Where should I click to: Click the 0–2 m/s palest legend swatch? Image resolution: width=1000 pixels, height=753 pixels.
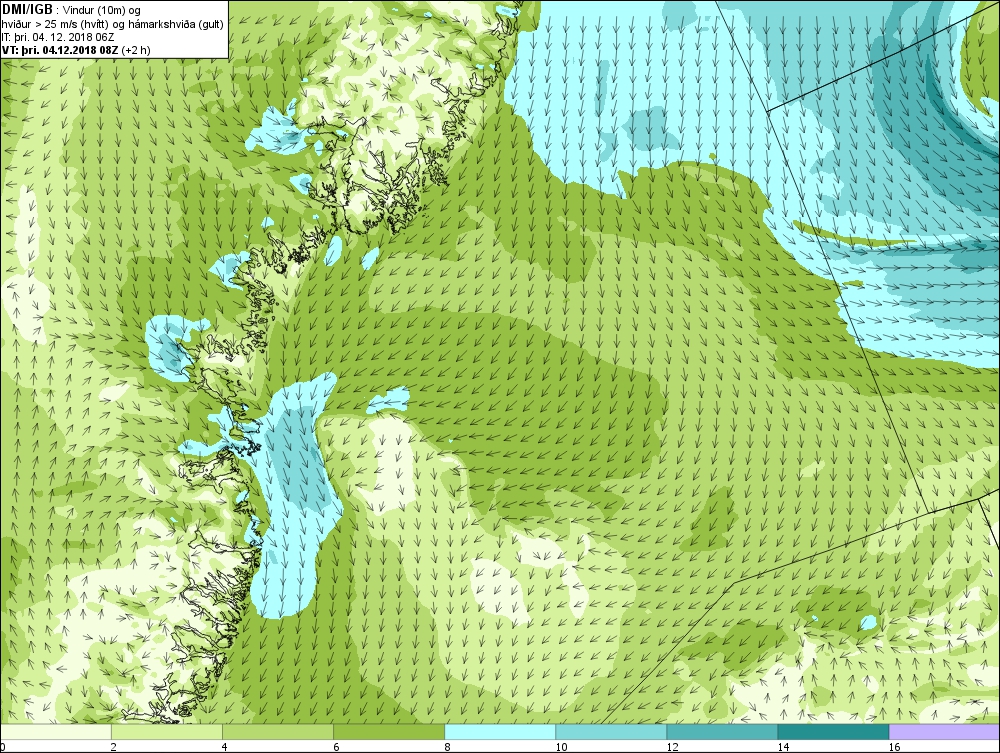point(56,732)
